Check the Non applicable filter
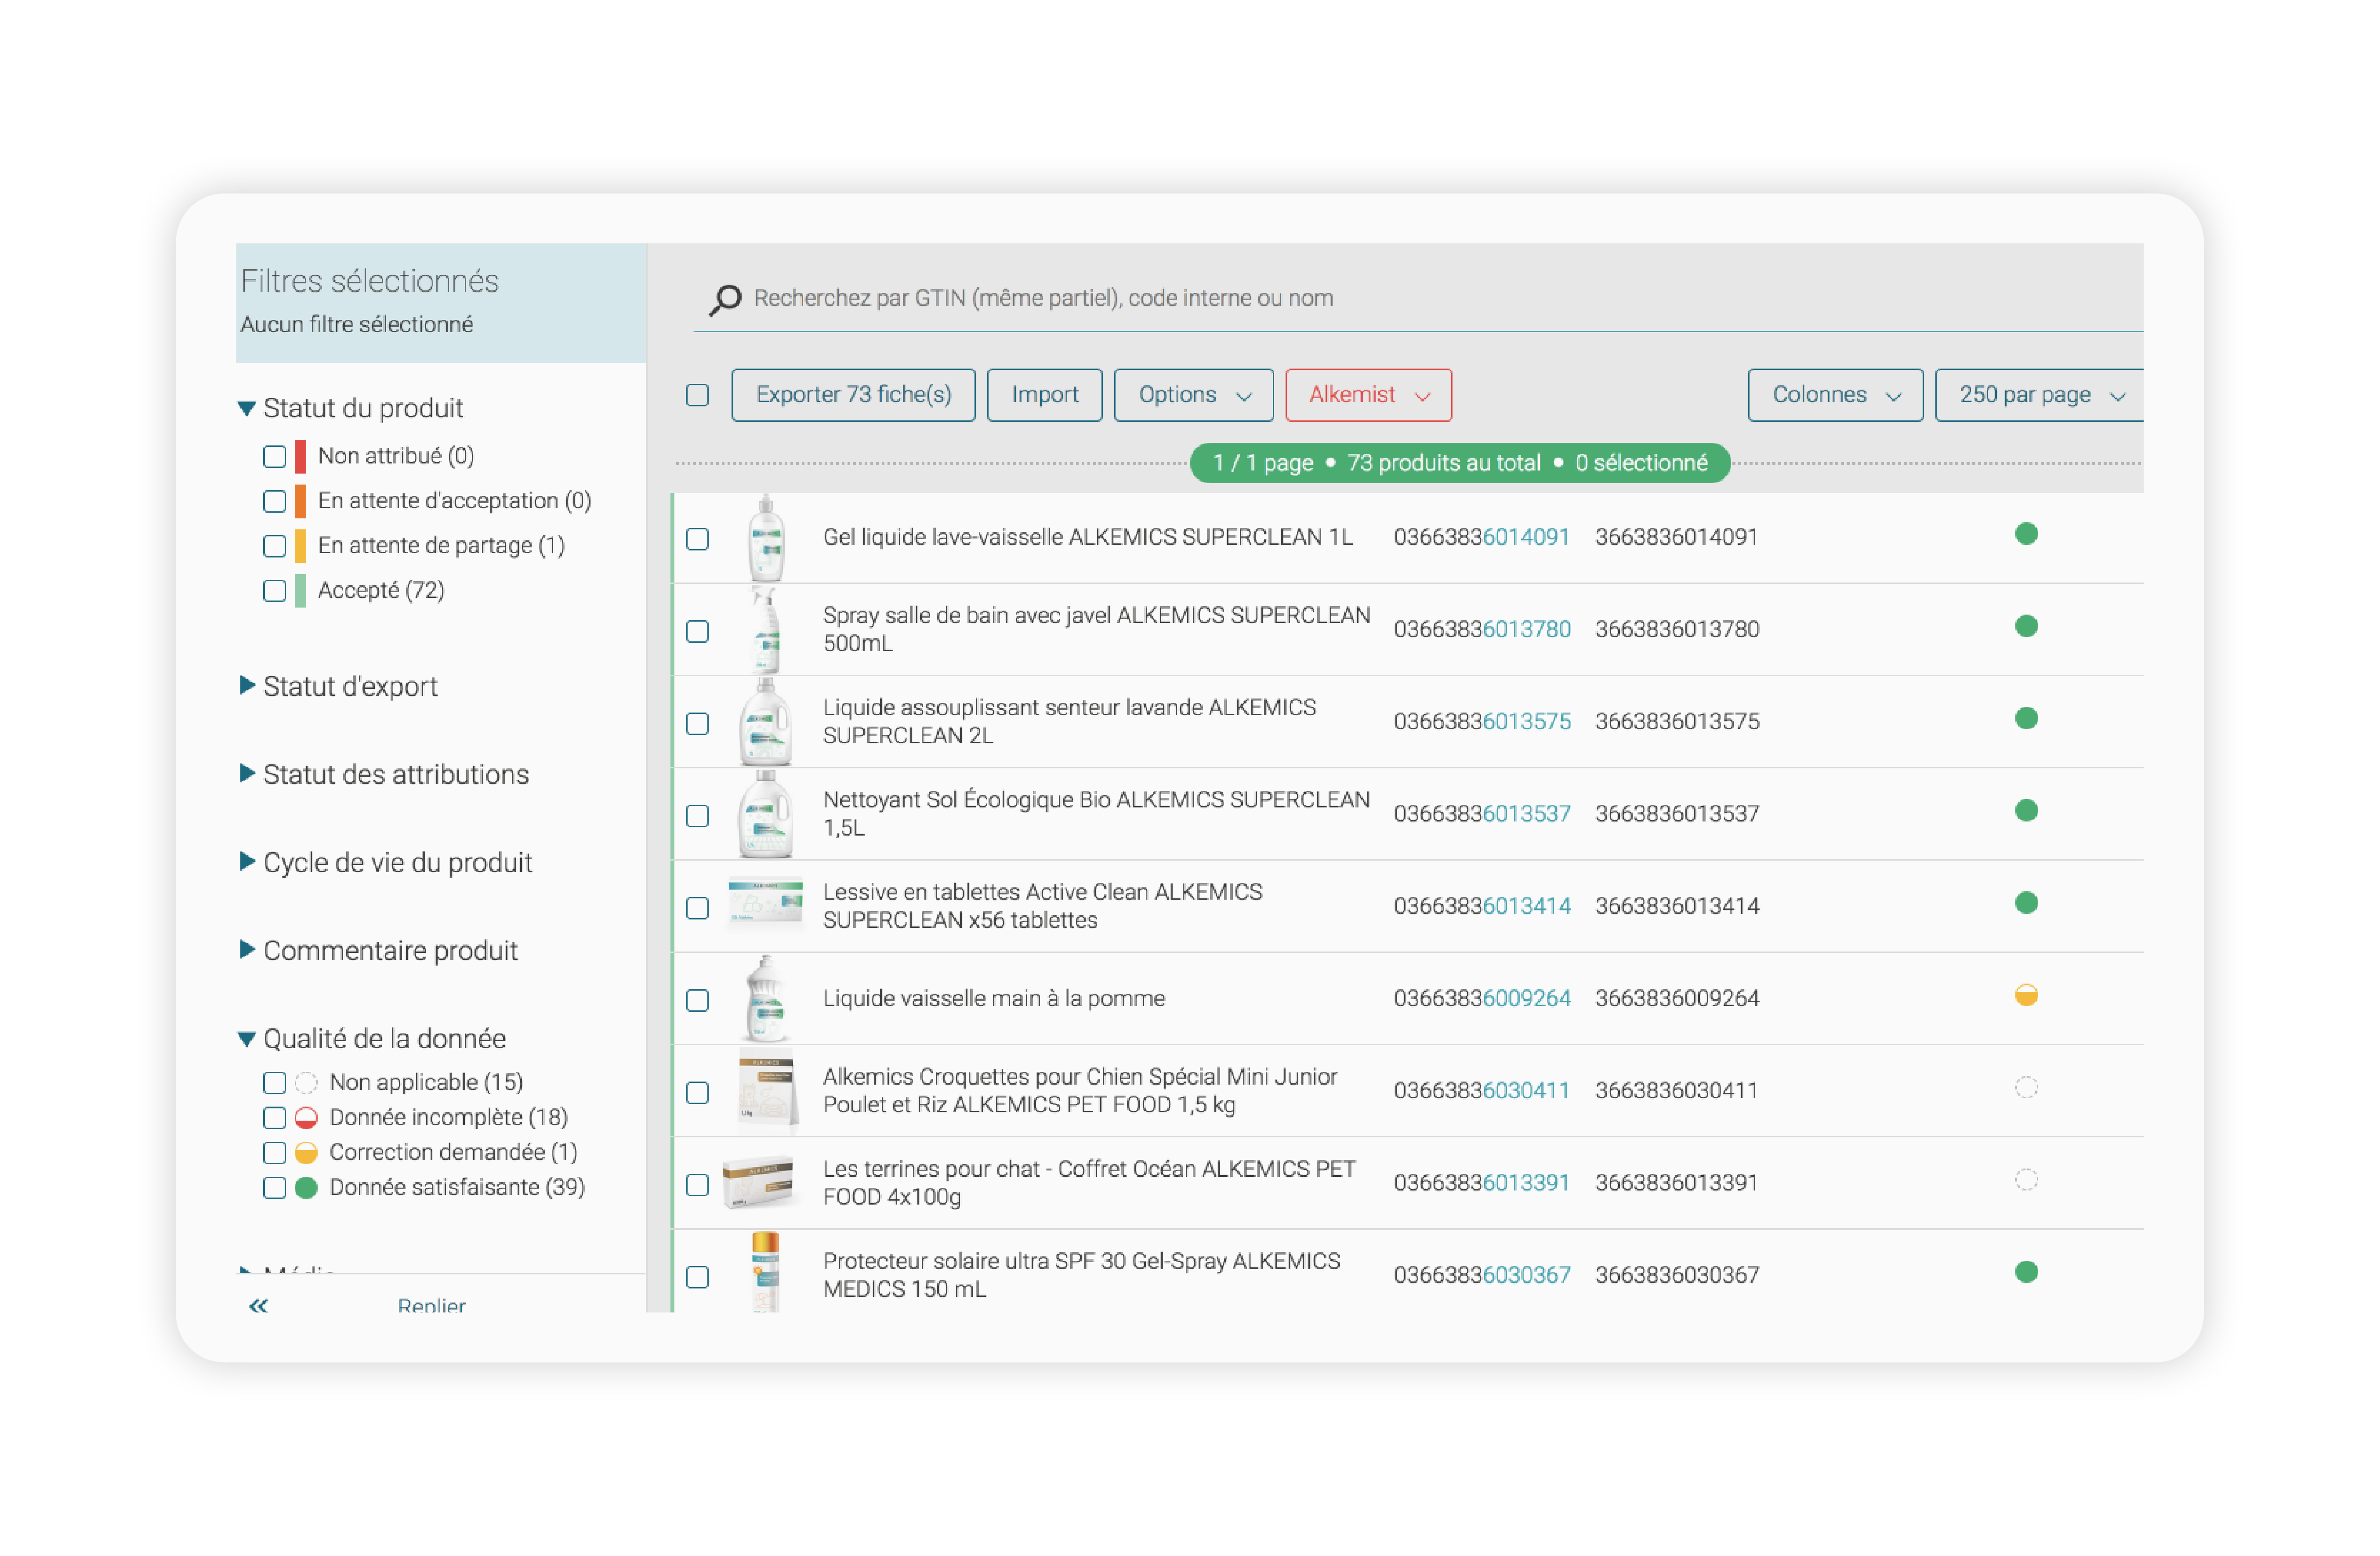Image resolution: width=2380 pixels, height=1556 pixels. (x=274, y=1083)
